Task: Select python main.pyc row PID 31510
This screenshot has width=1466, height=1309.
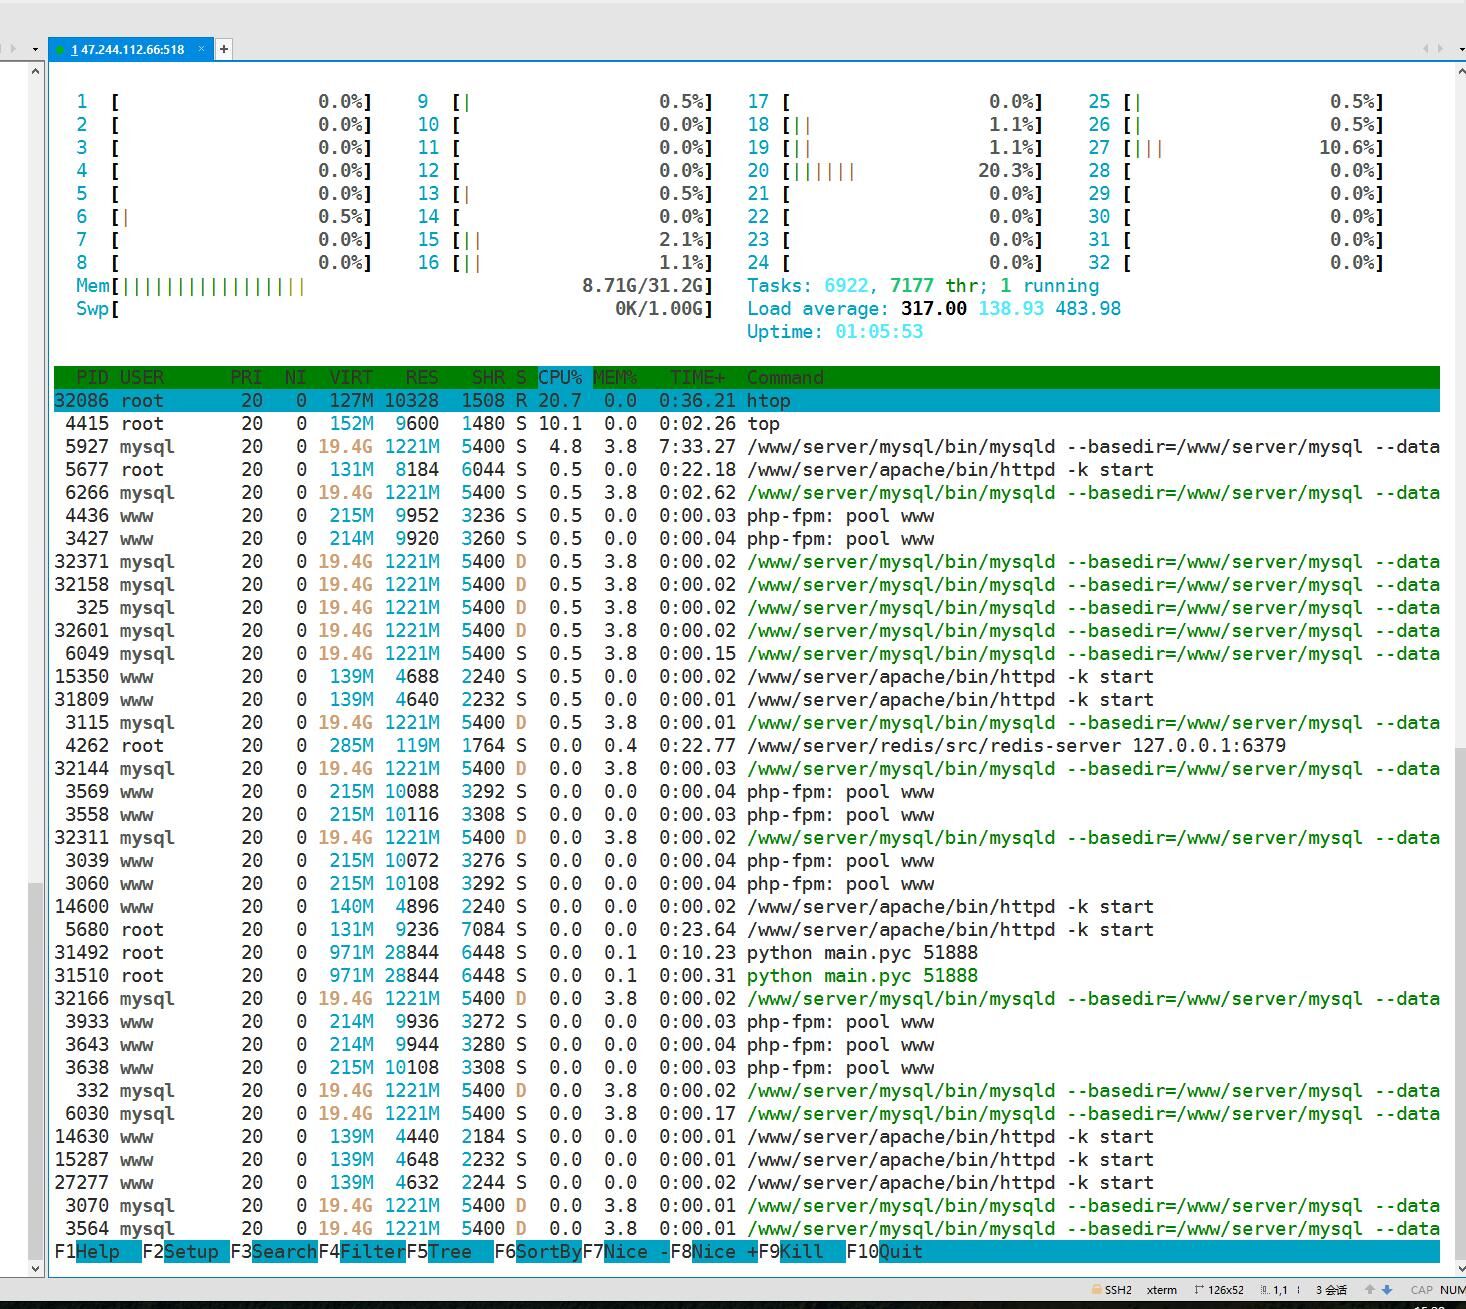Action: click(747, 976)
